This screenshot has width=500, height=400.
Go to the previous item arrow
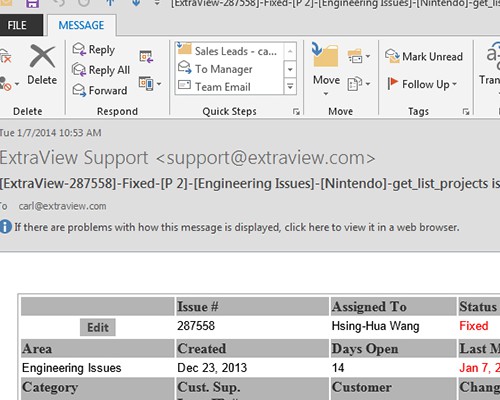click(110, 3)
